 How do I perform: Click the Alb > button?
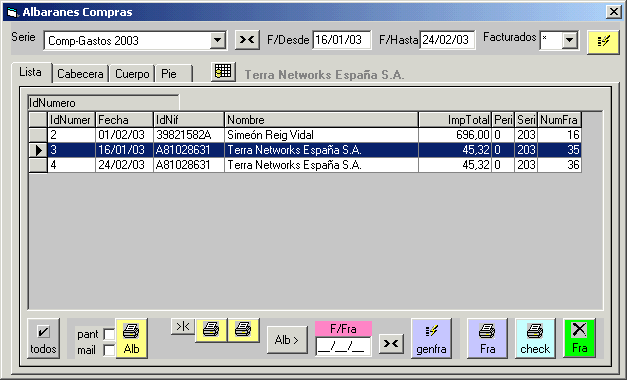287,340
